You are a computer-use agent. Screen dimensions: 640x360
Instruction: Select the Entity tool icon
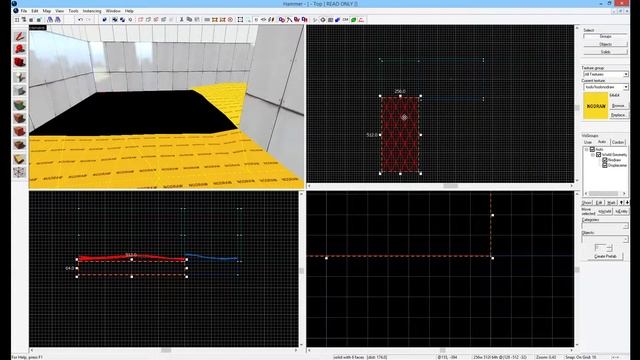19,77
